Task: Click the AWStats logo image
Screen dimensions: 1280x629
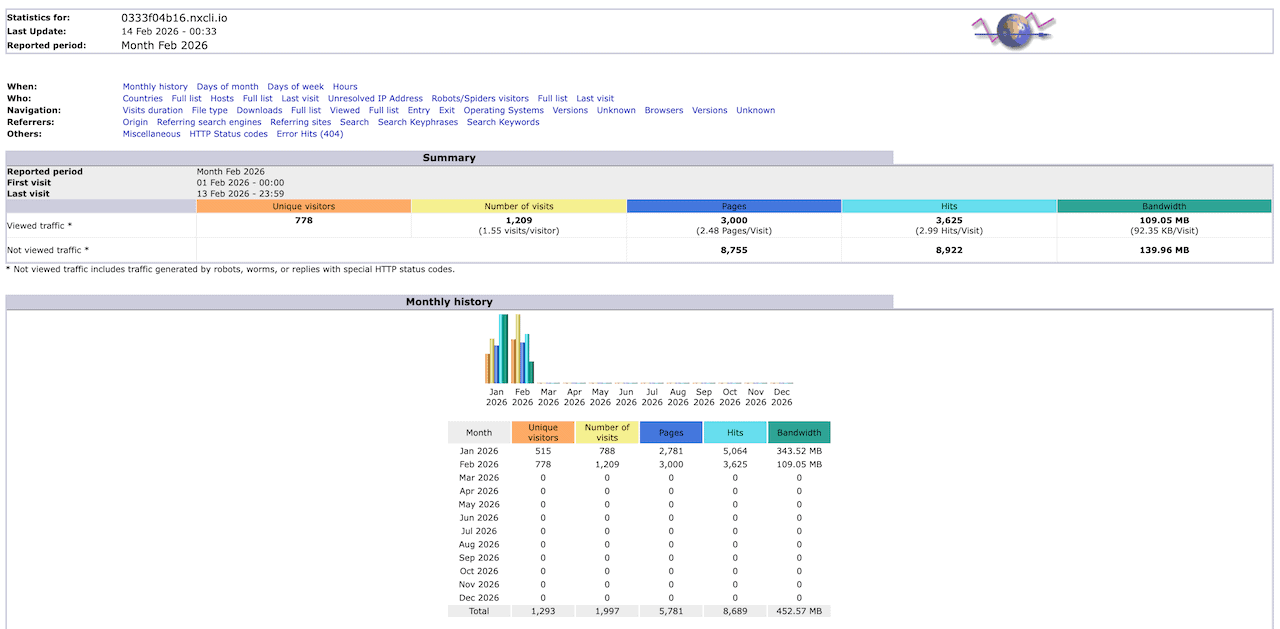Action: point(1011,31)
